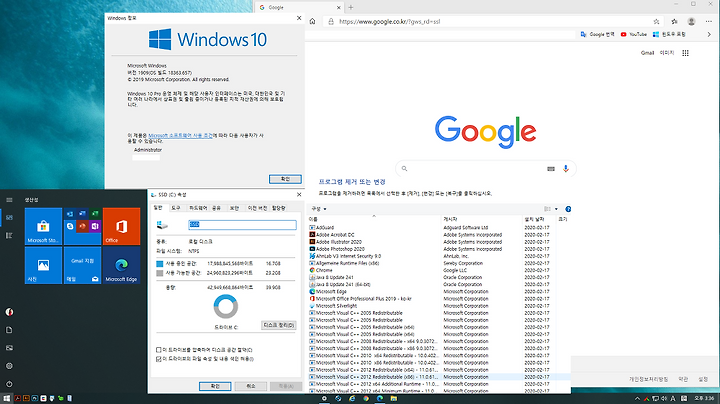Image resolution: width=720 pixels, height=404 pixels.
Task: Select AdGuard in programs list
Action: (x=325, y=228)
